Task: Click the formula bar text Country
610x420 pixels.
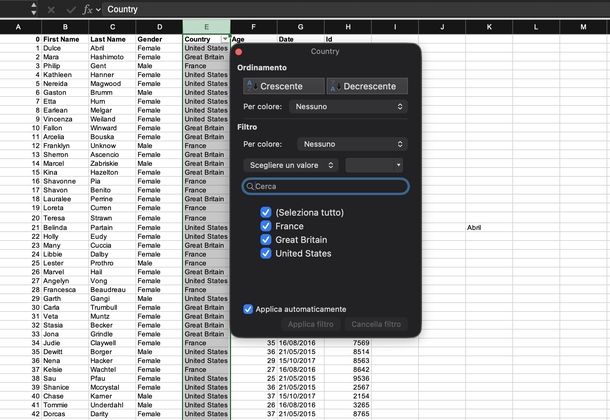Action: pyautogui.click(x=123, y=9)
